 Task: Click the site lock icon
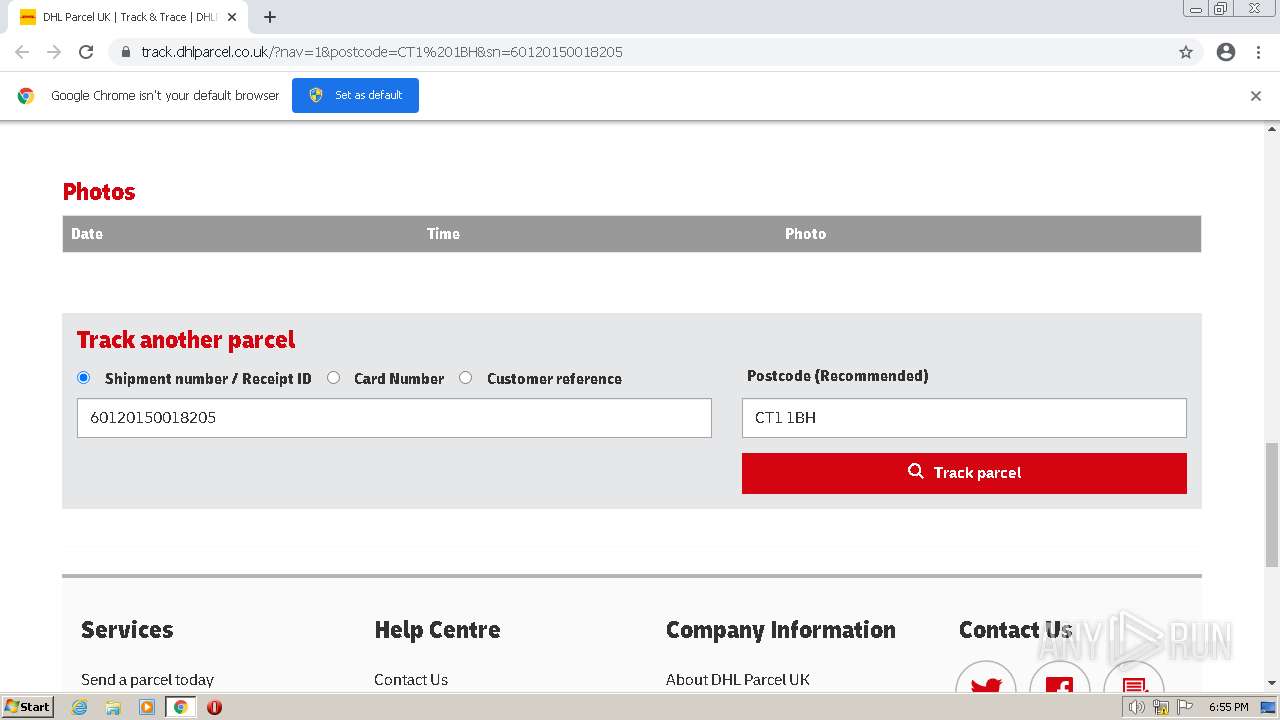[126, 52]
